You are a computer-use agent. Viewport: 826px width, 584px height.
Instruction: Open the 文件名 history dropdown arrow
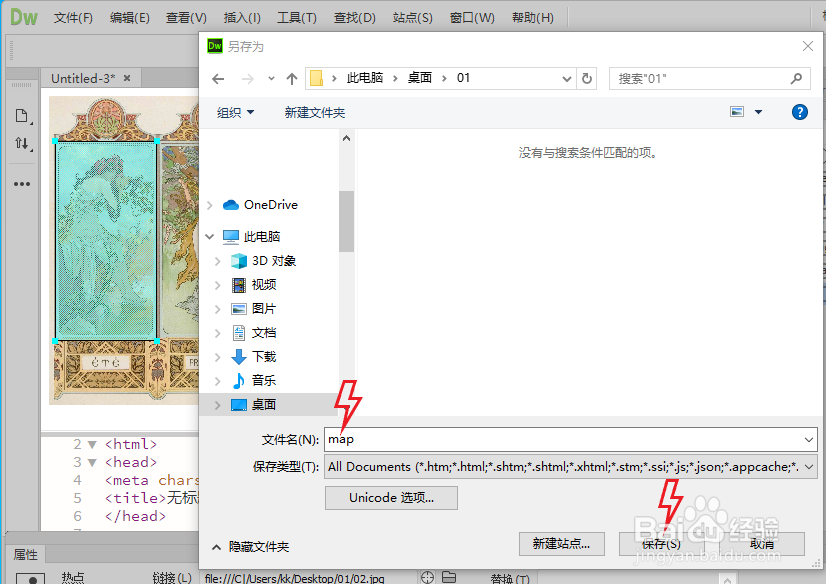(809, 439)
